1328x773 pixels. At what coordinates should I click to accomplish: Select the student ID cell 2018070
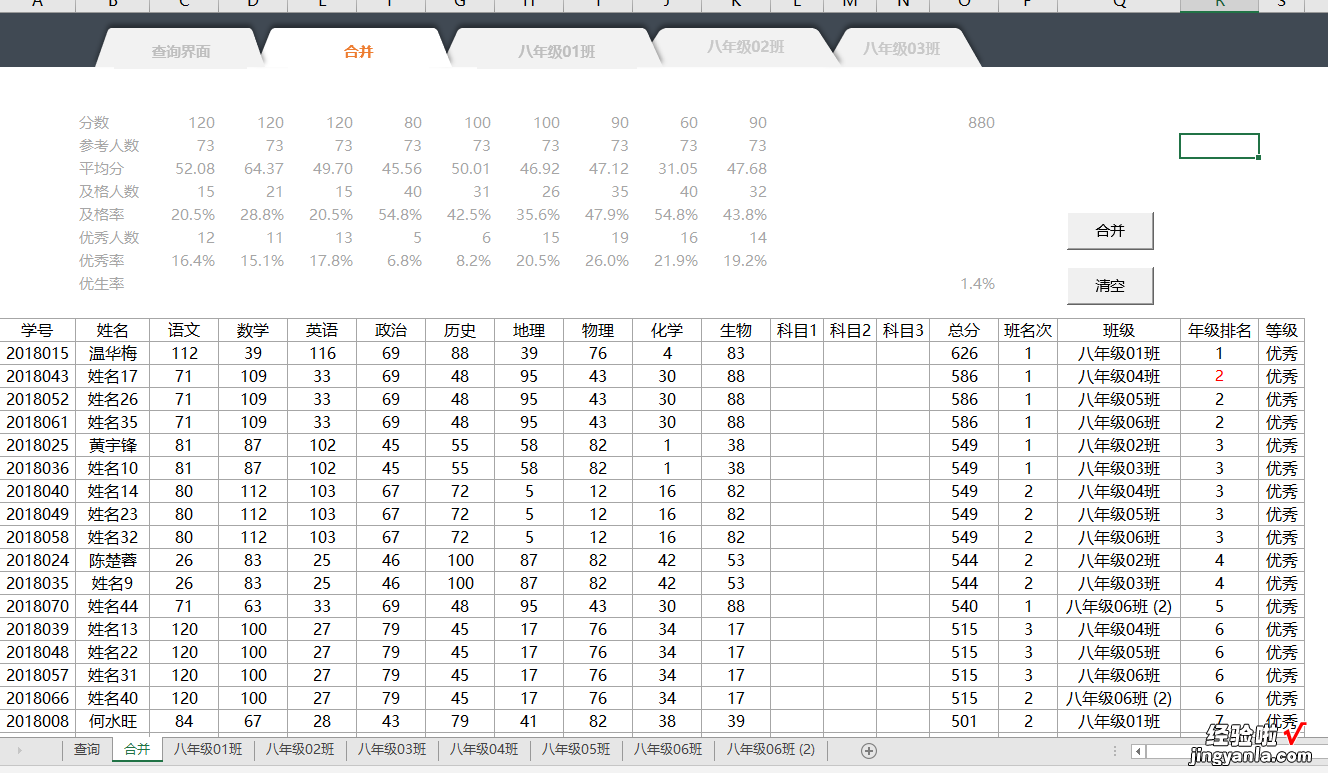pyautogui.click(x=37, y=606)
